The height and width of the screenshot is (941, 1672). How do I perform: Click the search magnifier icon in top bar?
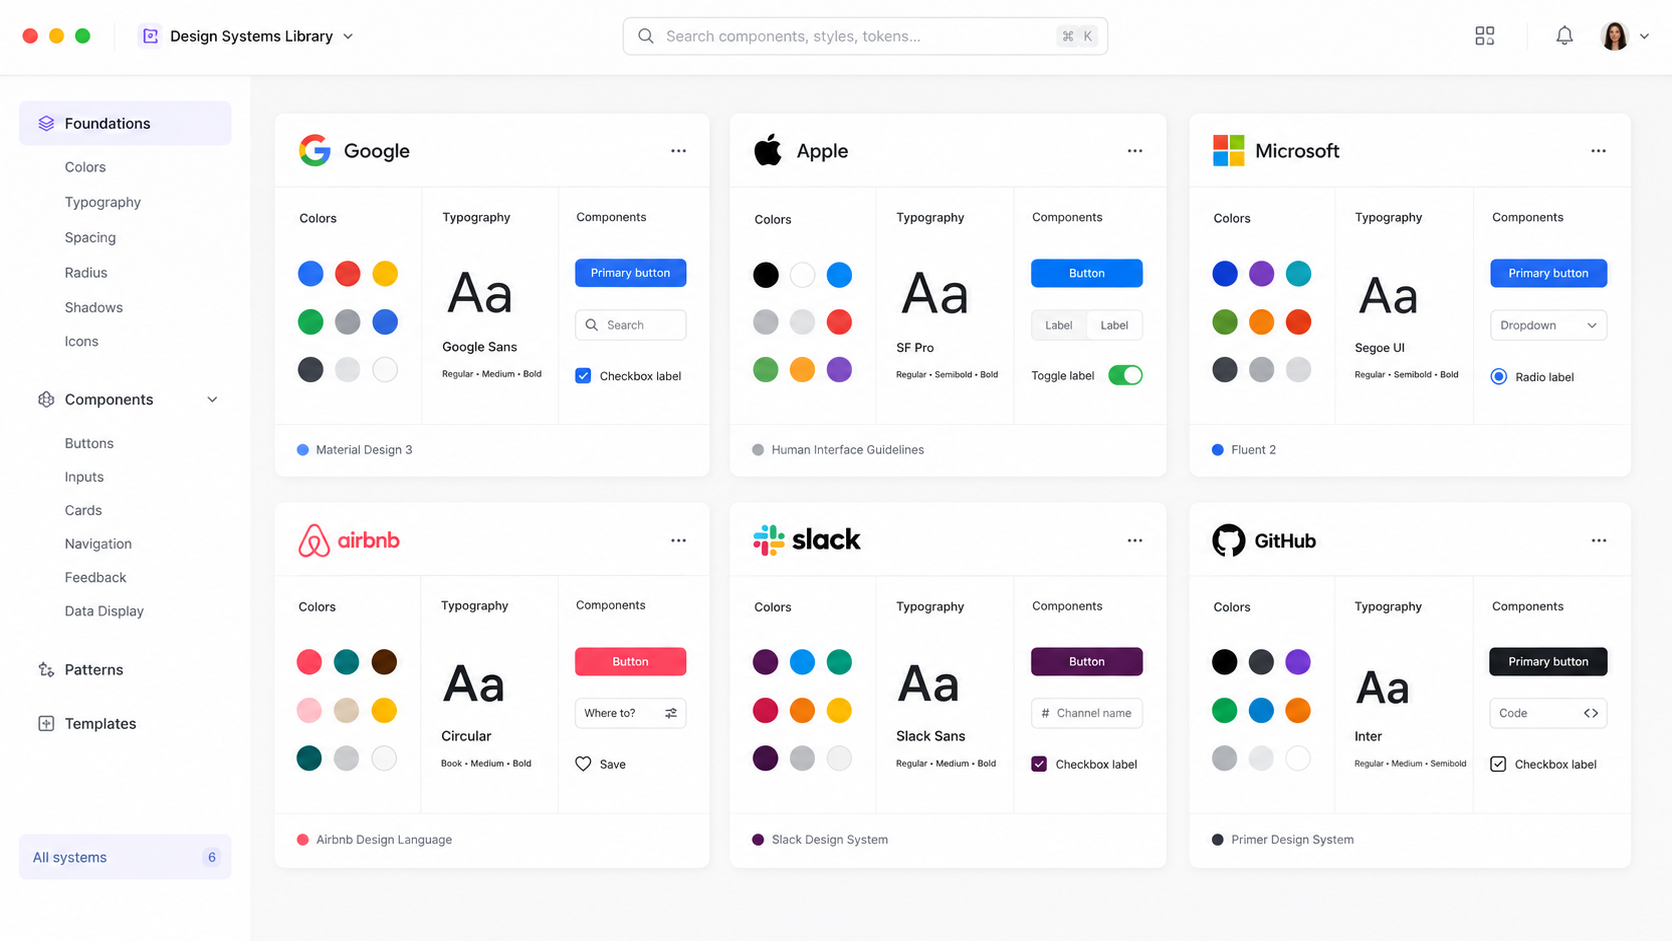point(646,36)
